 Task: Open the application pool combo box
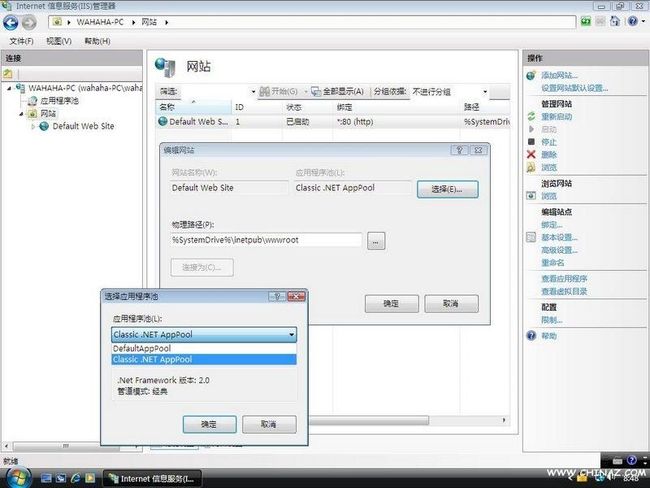[204, 335]
